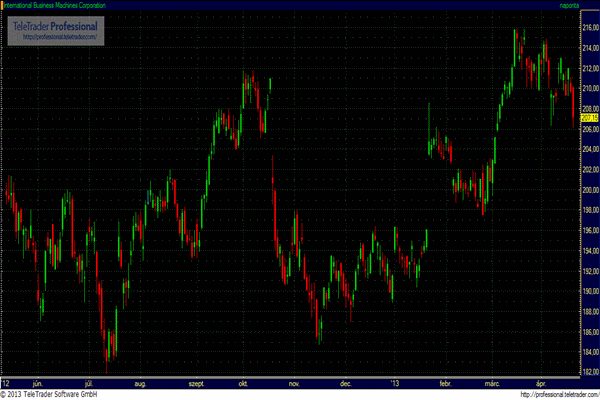Click the 'márc.' time axis label

[x=492, y=382]
